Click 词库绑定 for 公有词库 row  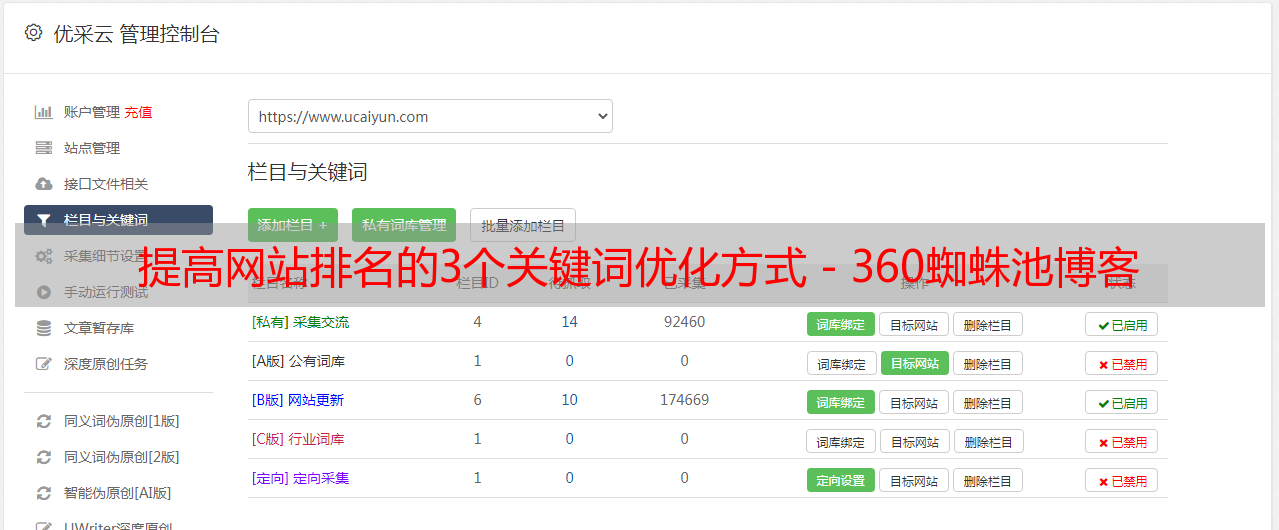pyautogui.click(x=841, y=363)
